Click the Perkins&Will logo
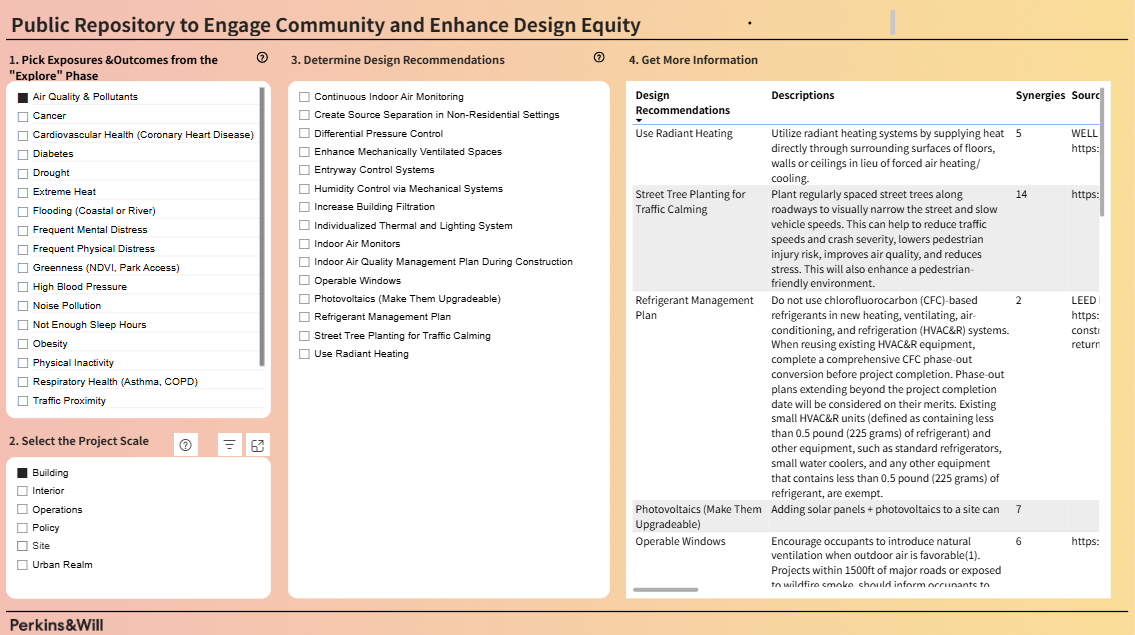This screenshot has width=1135, height=635. click(x=56, y=625)
